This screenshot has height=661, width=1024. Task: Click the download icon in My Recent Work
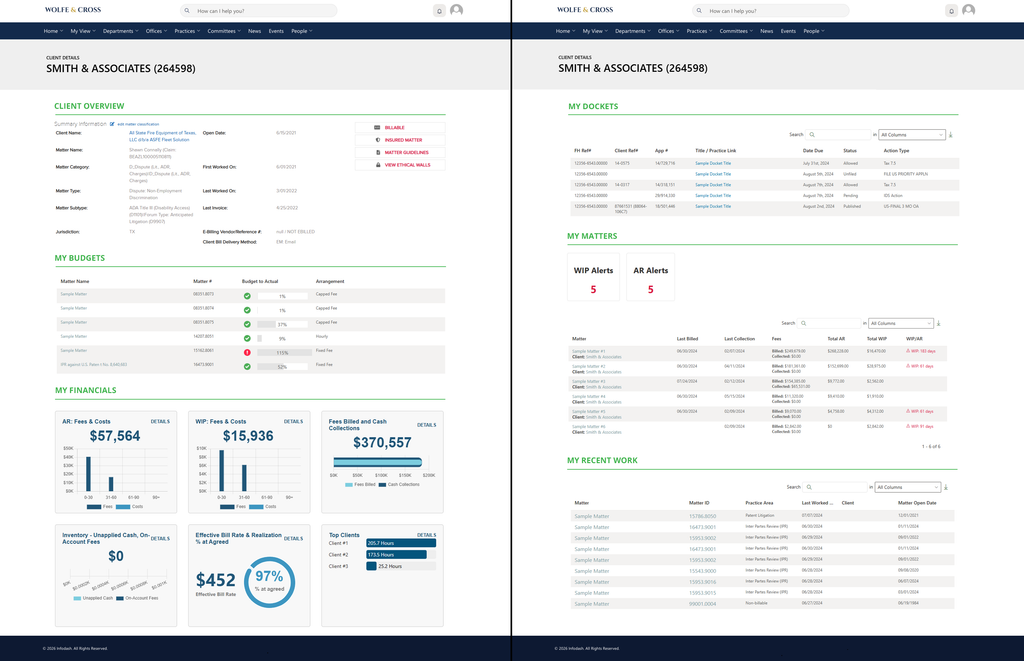(x=946, y=487)
